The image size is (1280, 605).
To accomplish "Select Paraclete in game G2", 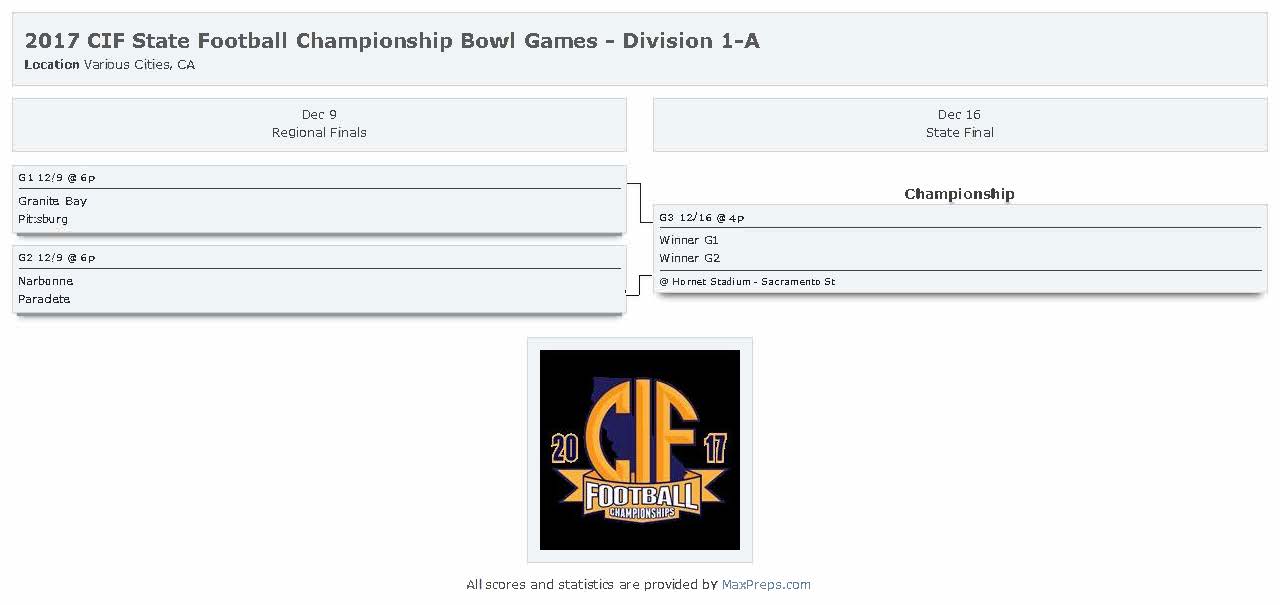I will [x=44, y=299].
